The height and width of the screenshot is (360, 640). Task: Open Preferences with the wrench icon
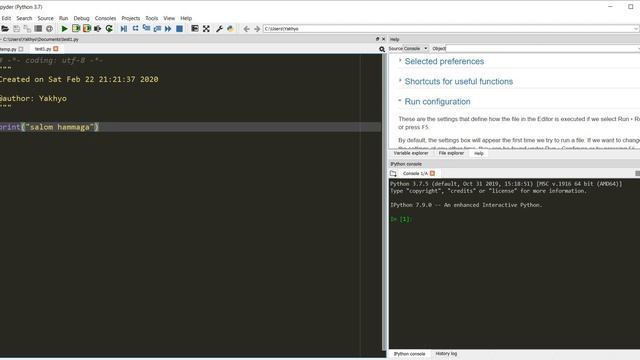219,29
